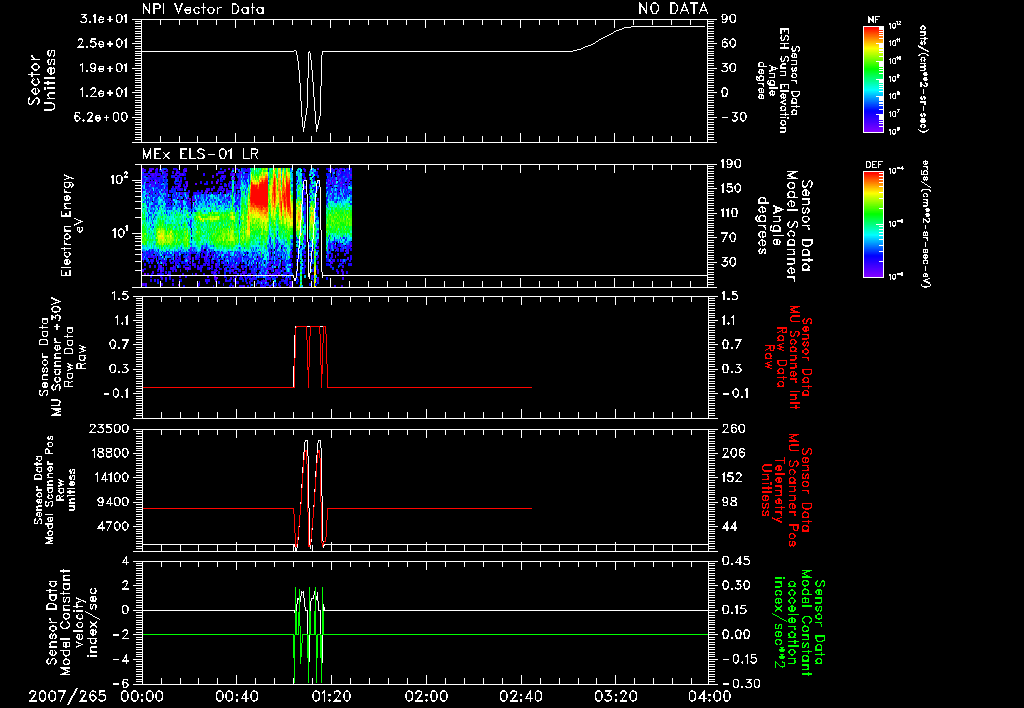Click the 150 Scanner Angle tick label
The width and height of the screenshot is (1024, 708).
point(731,189)
